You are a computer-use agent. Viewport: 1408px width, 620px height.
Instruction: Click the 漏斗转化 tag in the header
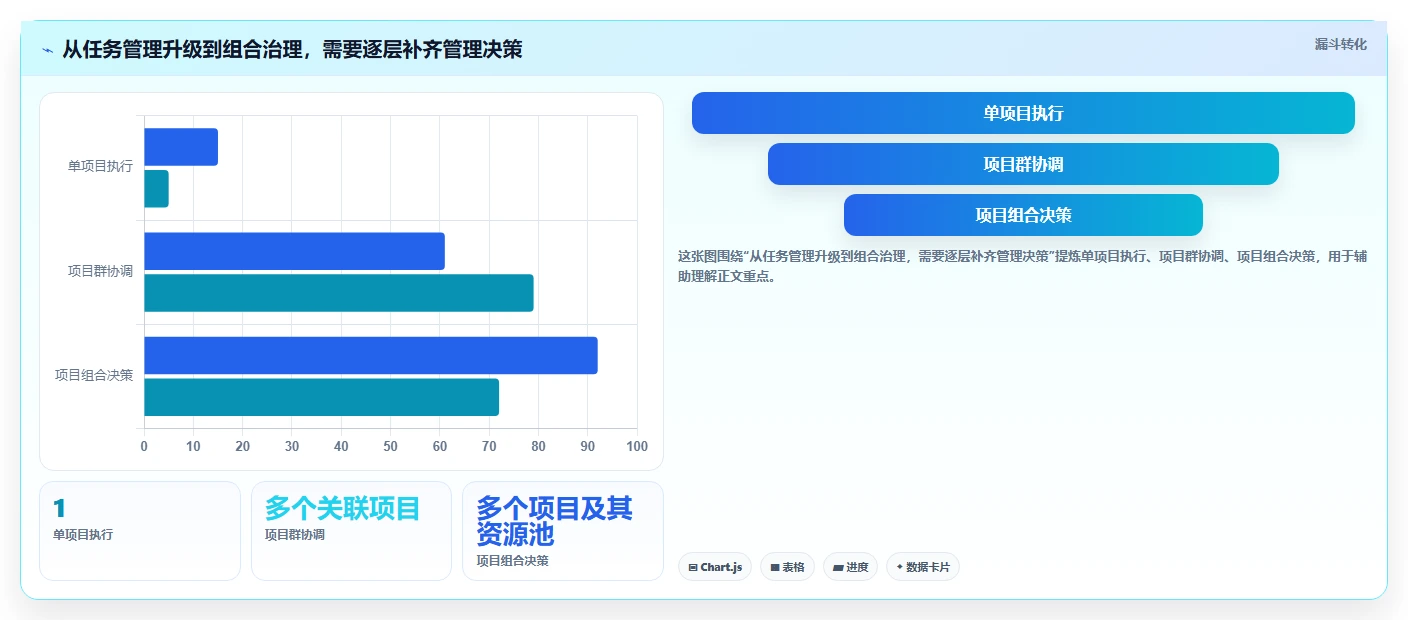1340,44
